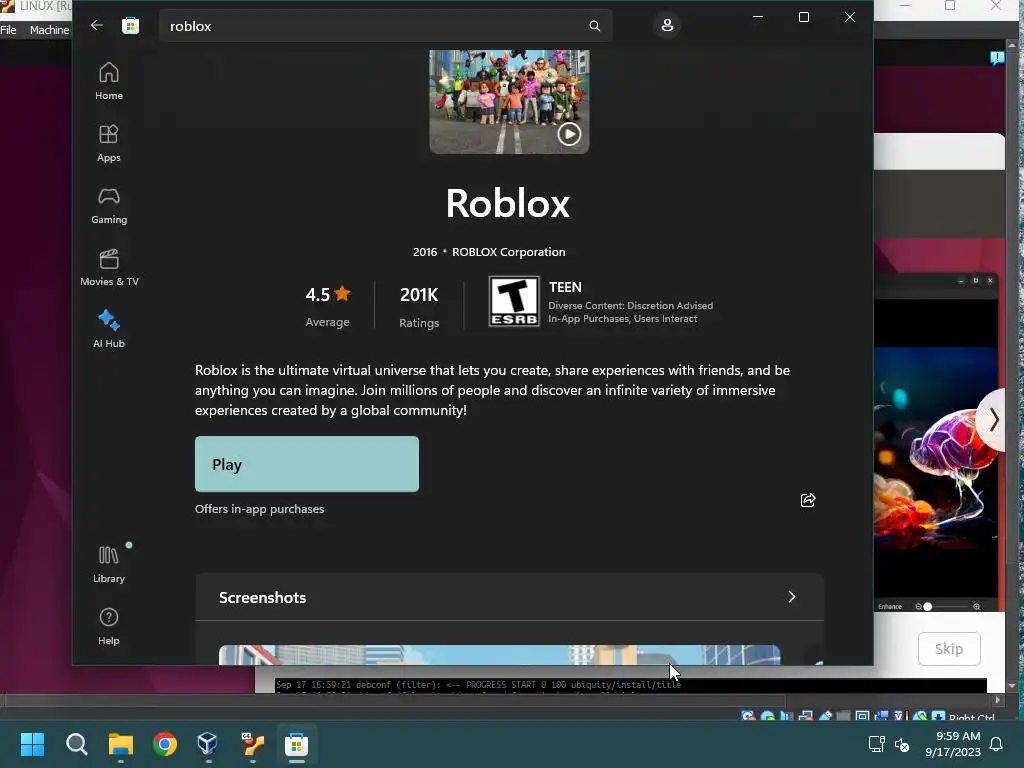
Task: Open the Apps section in sidebar
Action: 109,143
